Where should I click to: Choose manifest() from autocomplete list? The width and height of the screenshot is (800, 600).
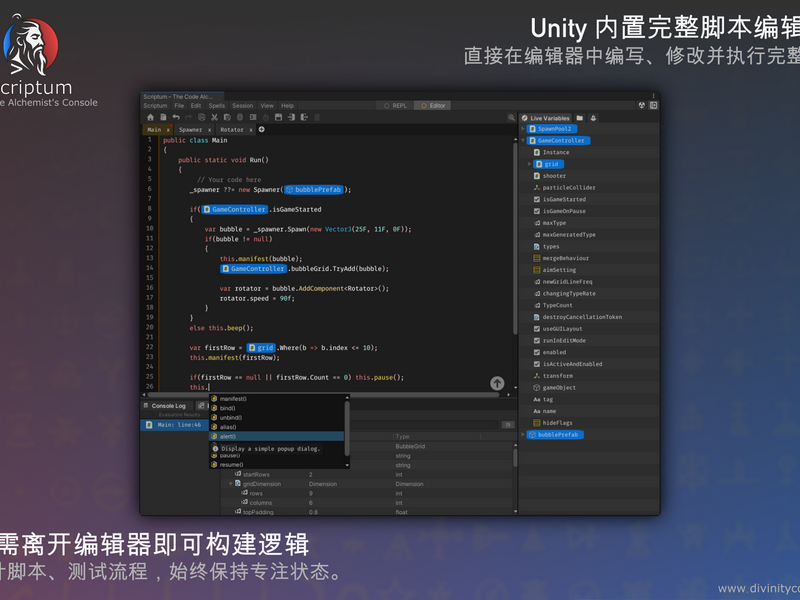(277, 399)
